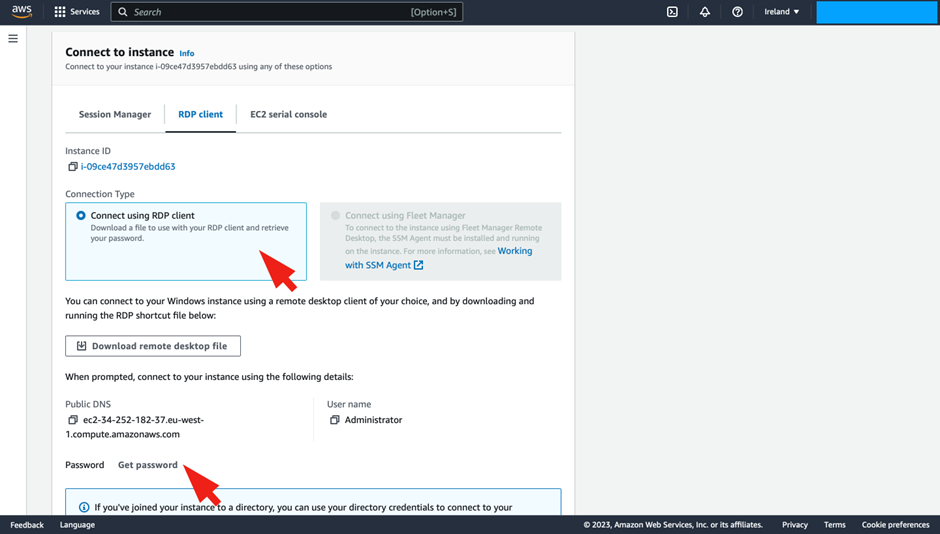This screenshot has height=534, width=940.
Task: Open the Terms link in the footer
Action: click(834, 525)
